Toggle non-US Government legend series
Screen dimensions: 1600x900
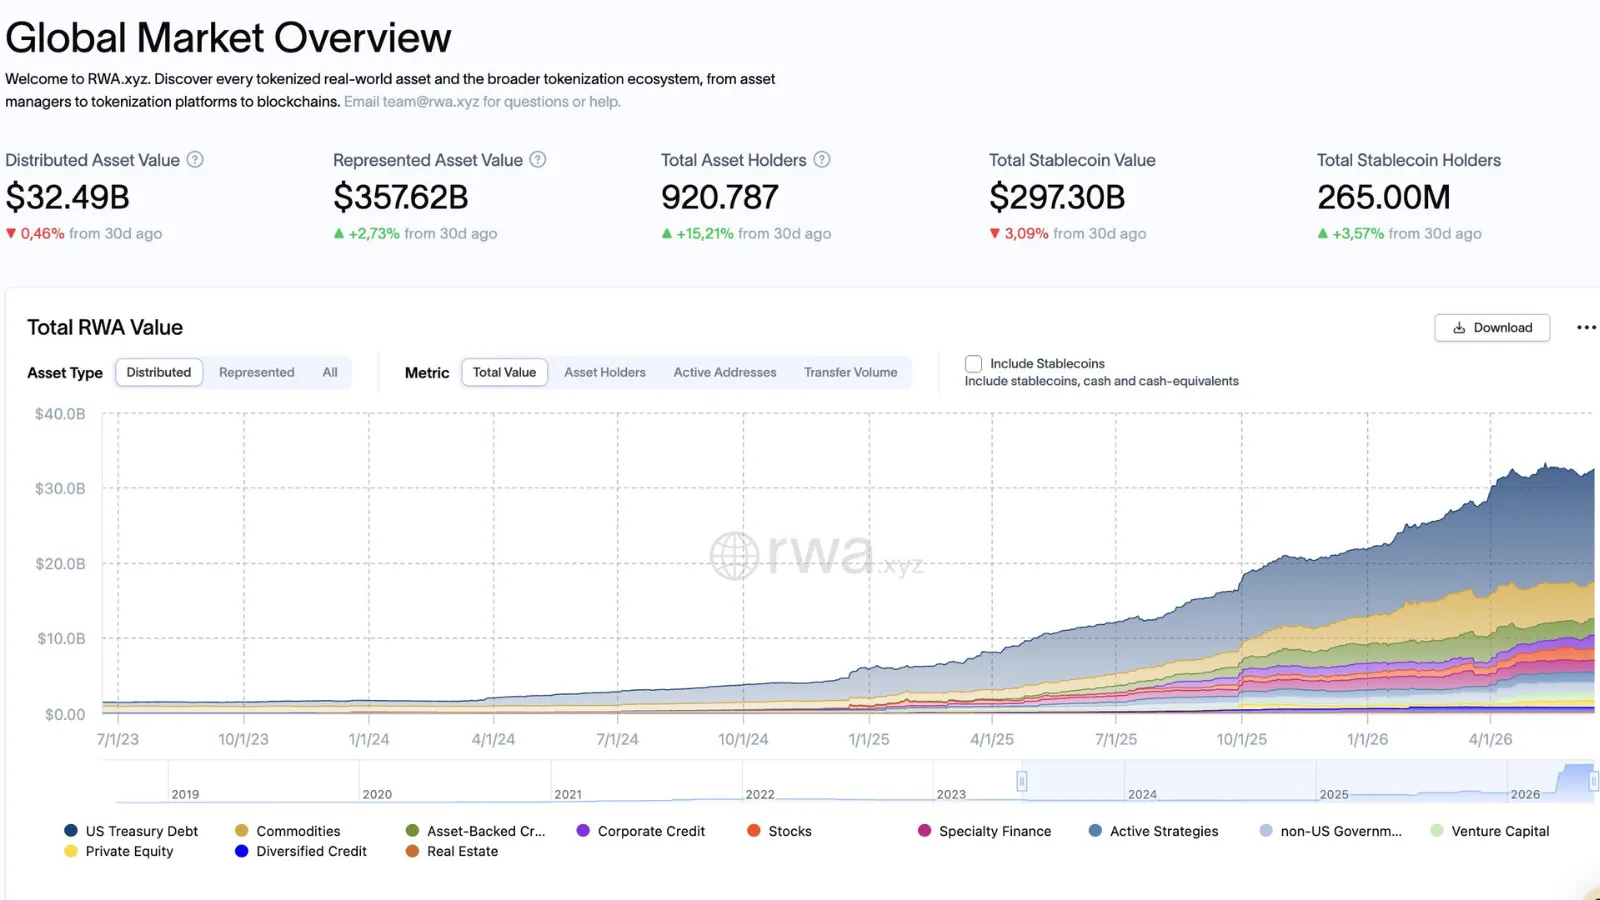point(1330,831)
